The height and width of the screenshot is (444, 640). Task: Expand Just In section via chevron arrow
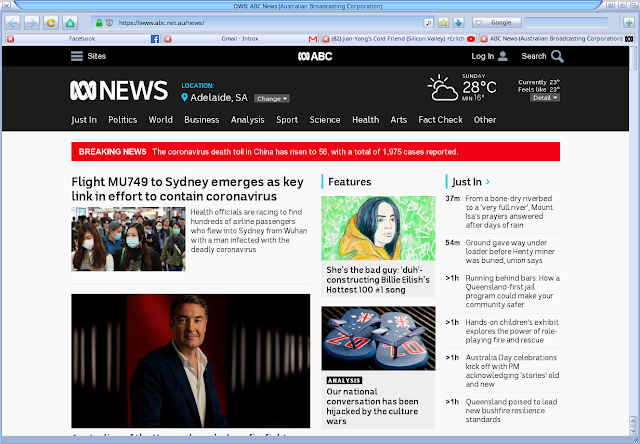[488, 182]
